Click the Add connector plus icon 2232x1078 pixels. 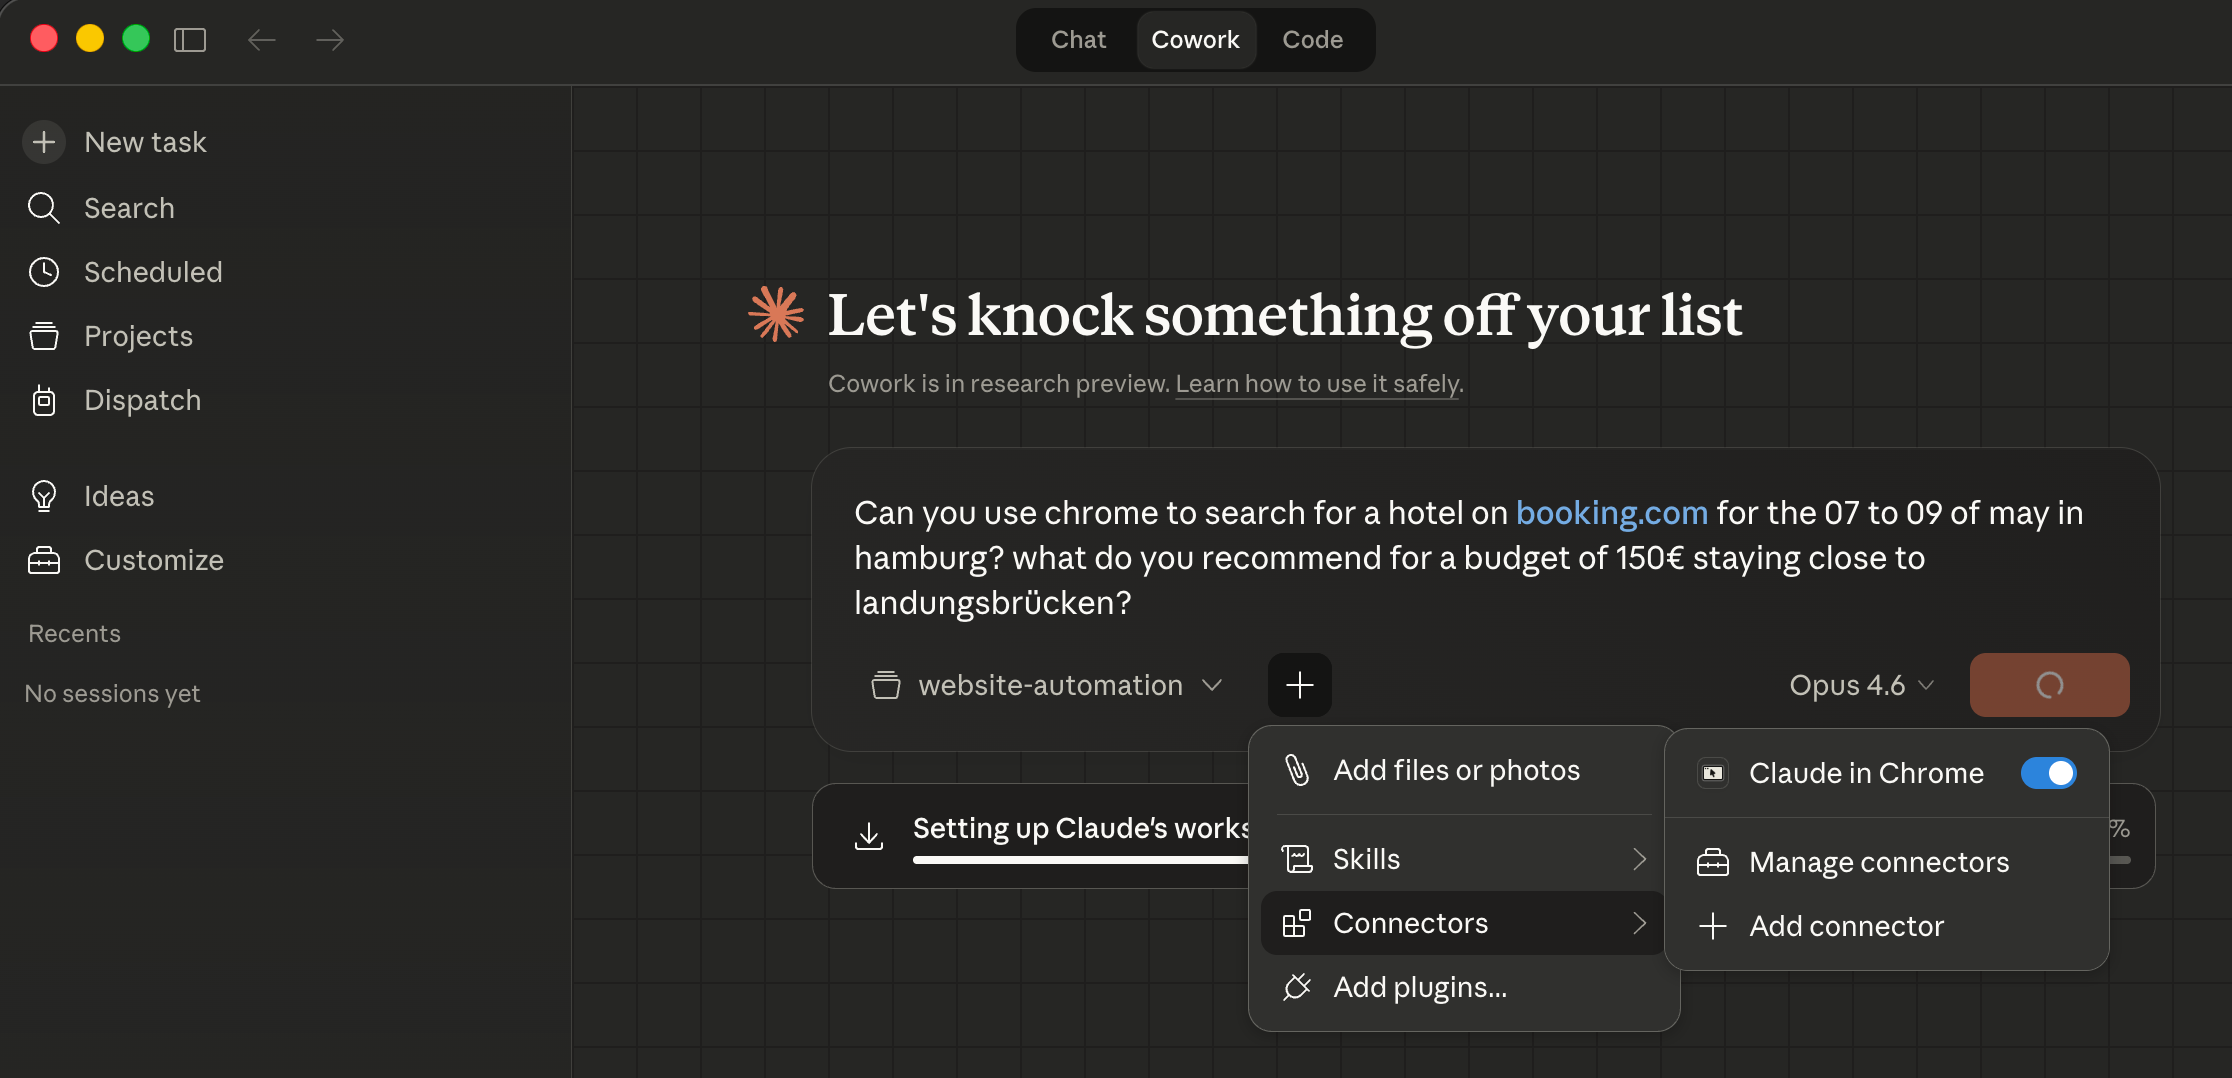tap(1713, 926)
